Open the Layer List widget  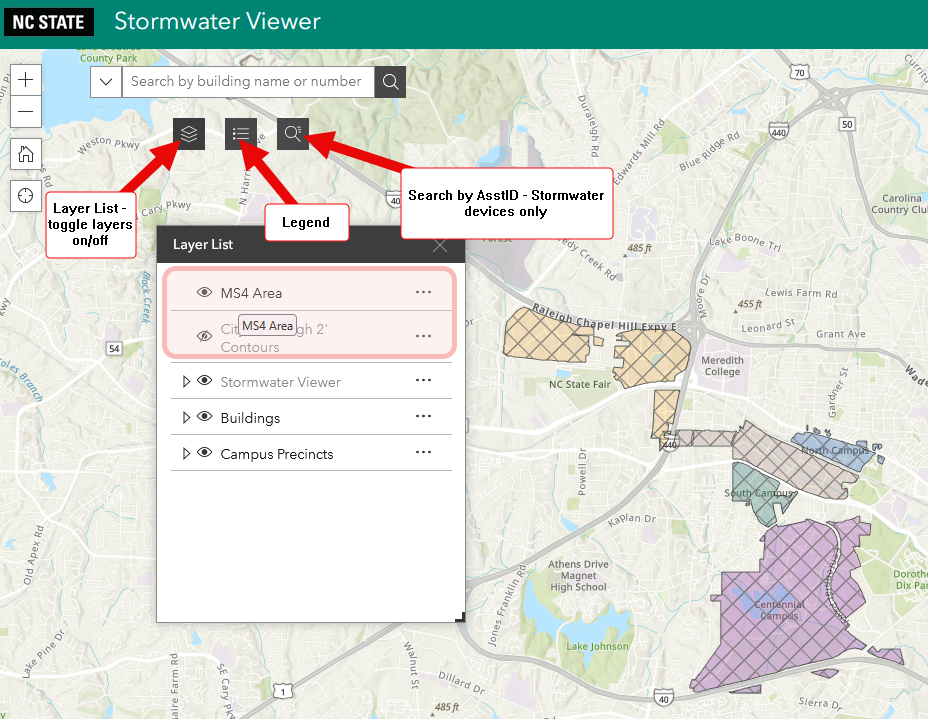coord(189,134)
